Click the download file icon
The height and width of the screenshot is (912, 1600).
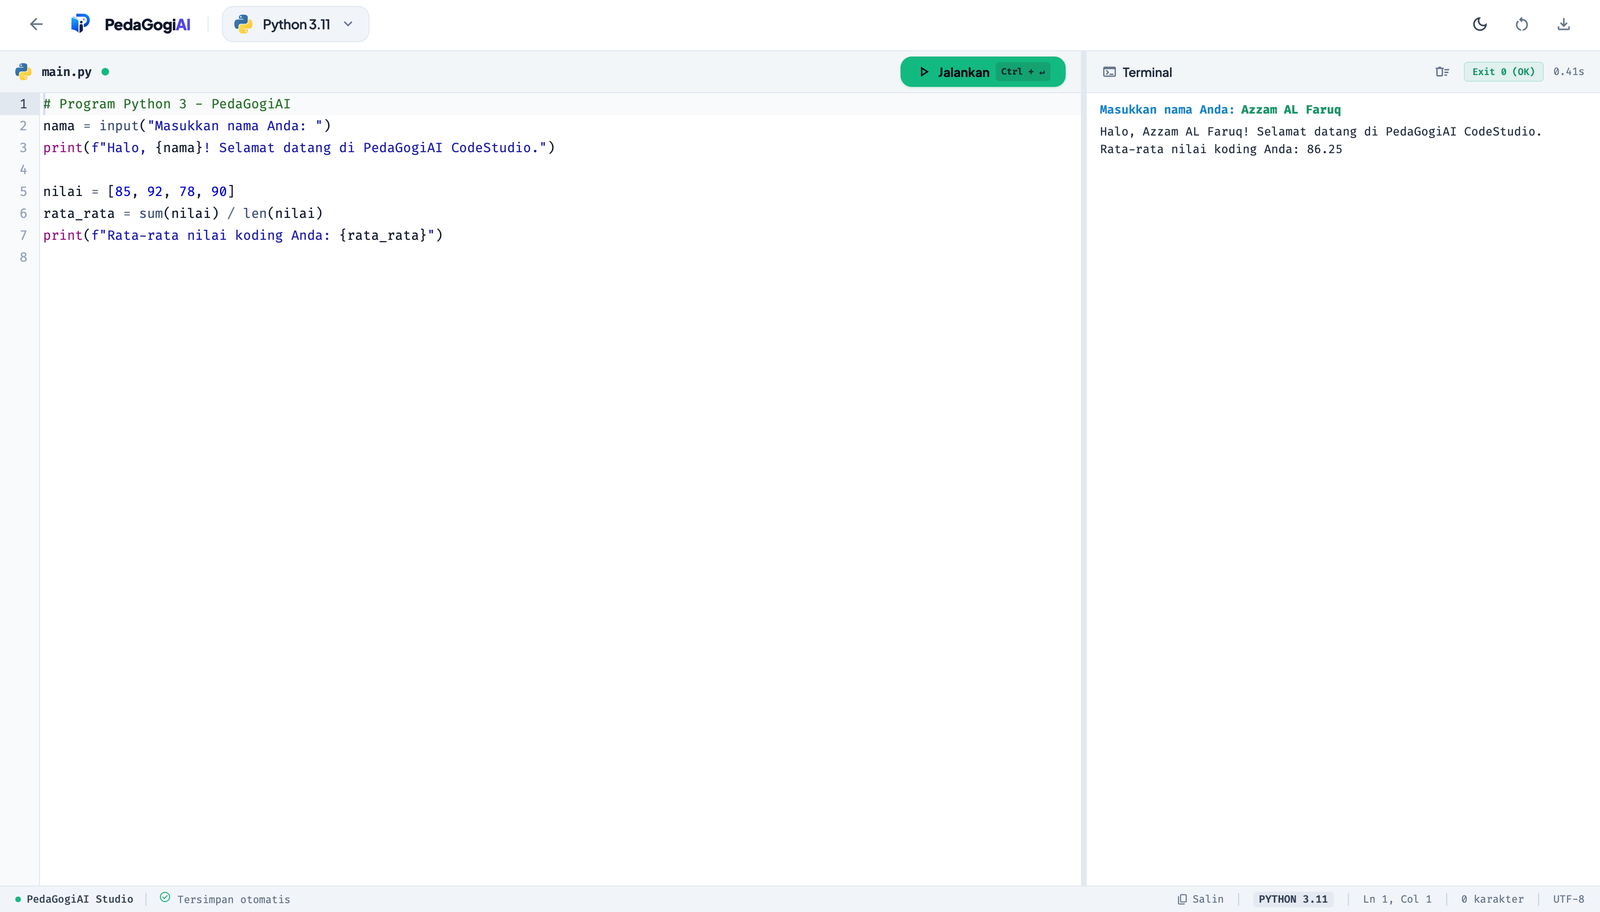coord(1564,24)
